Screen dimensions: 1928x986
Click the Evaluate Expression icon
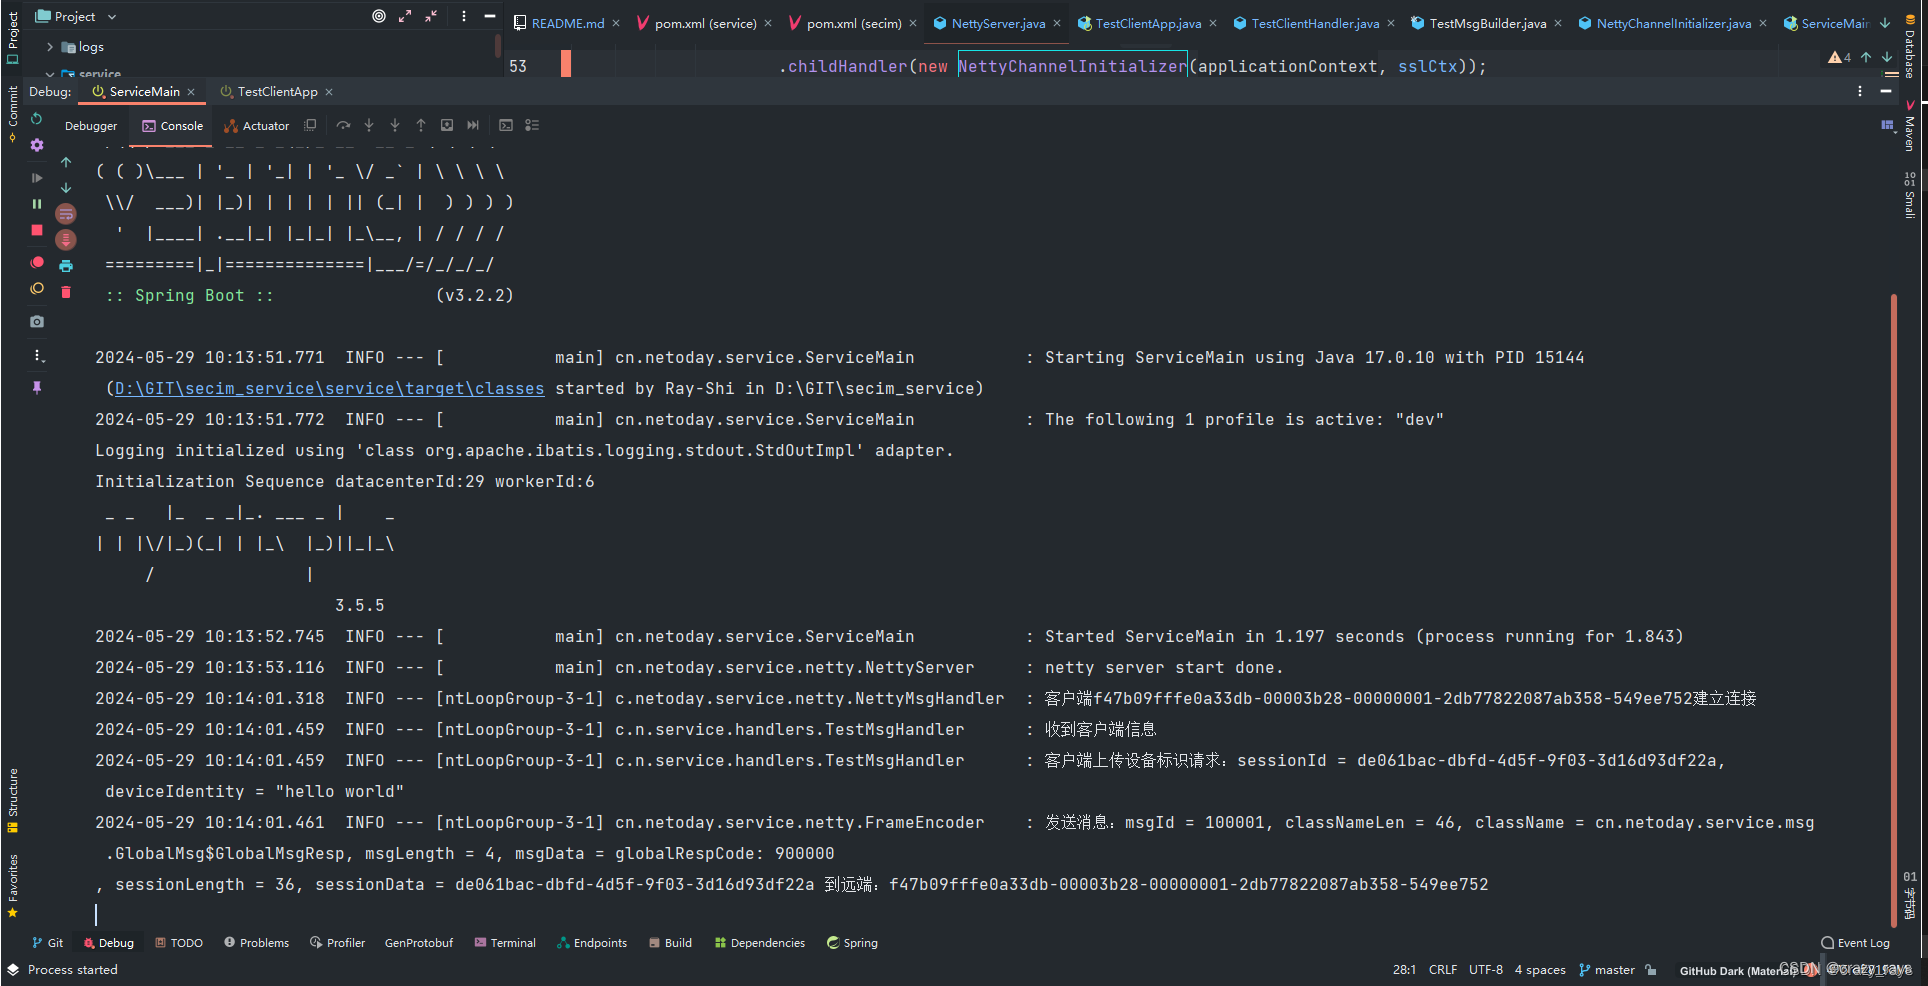tap(506, 125)
